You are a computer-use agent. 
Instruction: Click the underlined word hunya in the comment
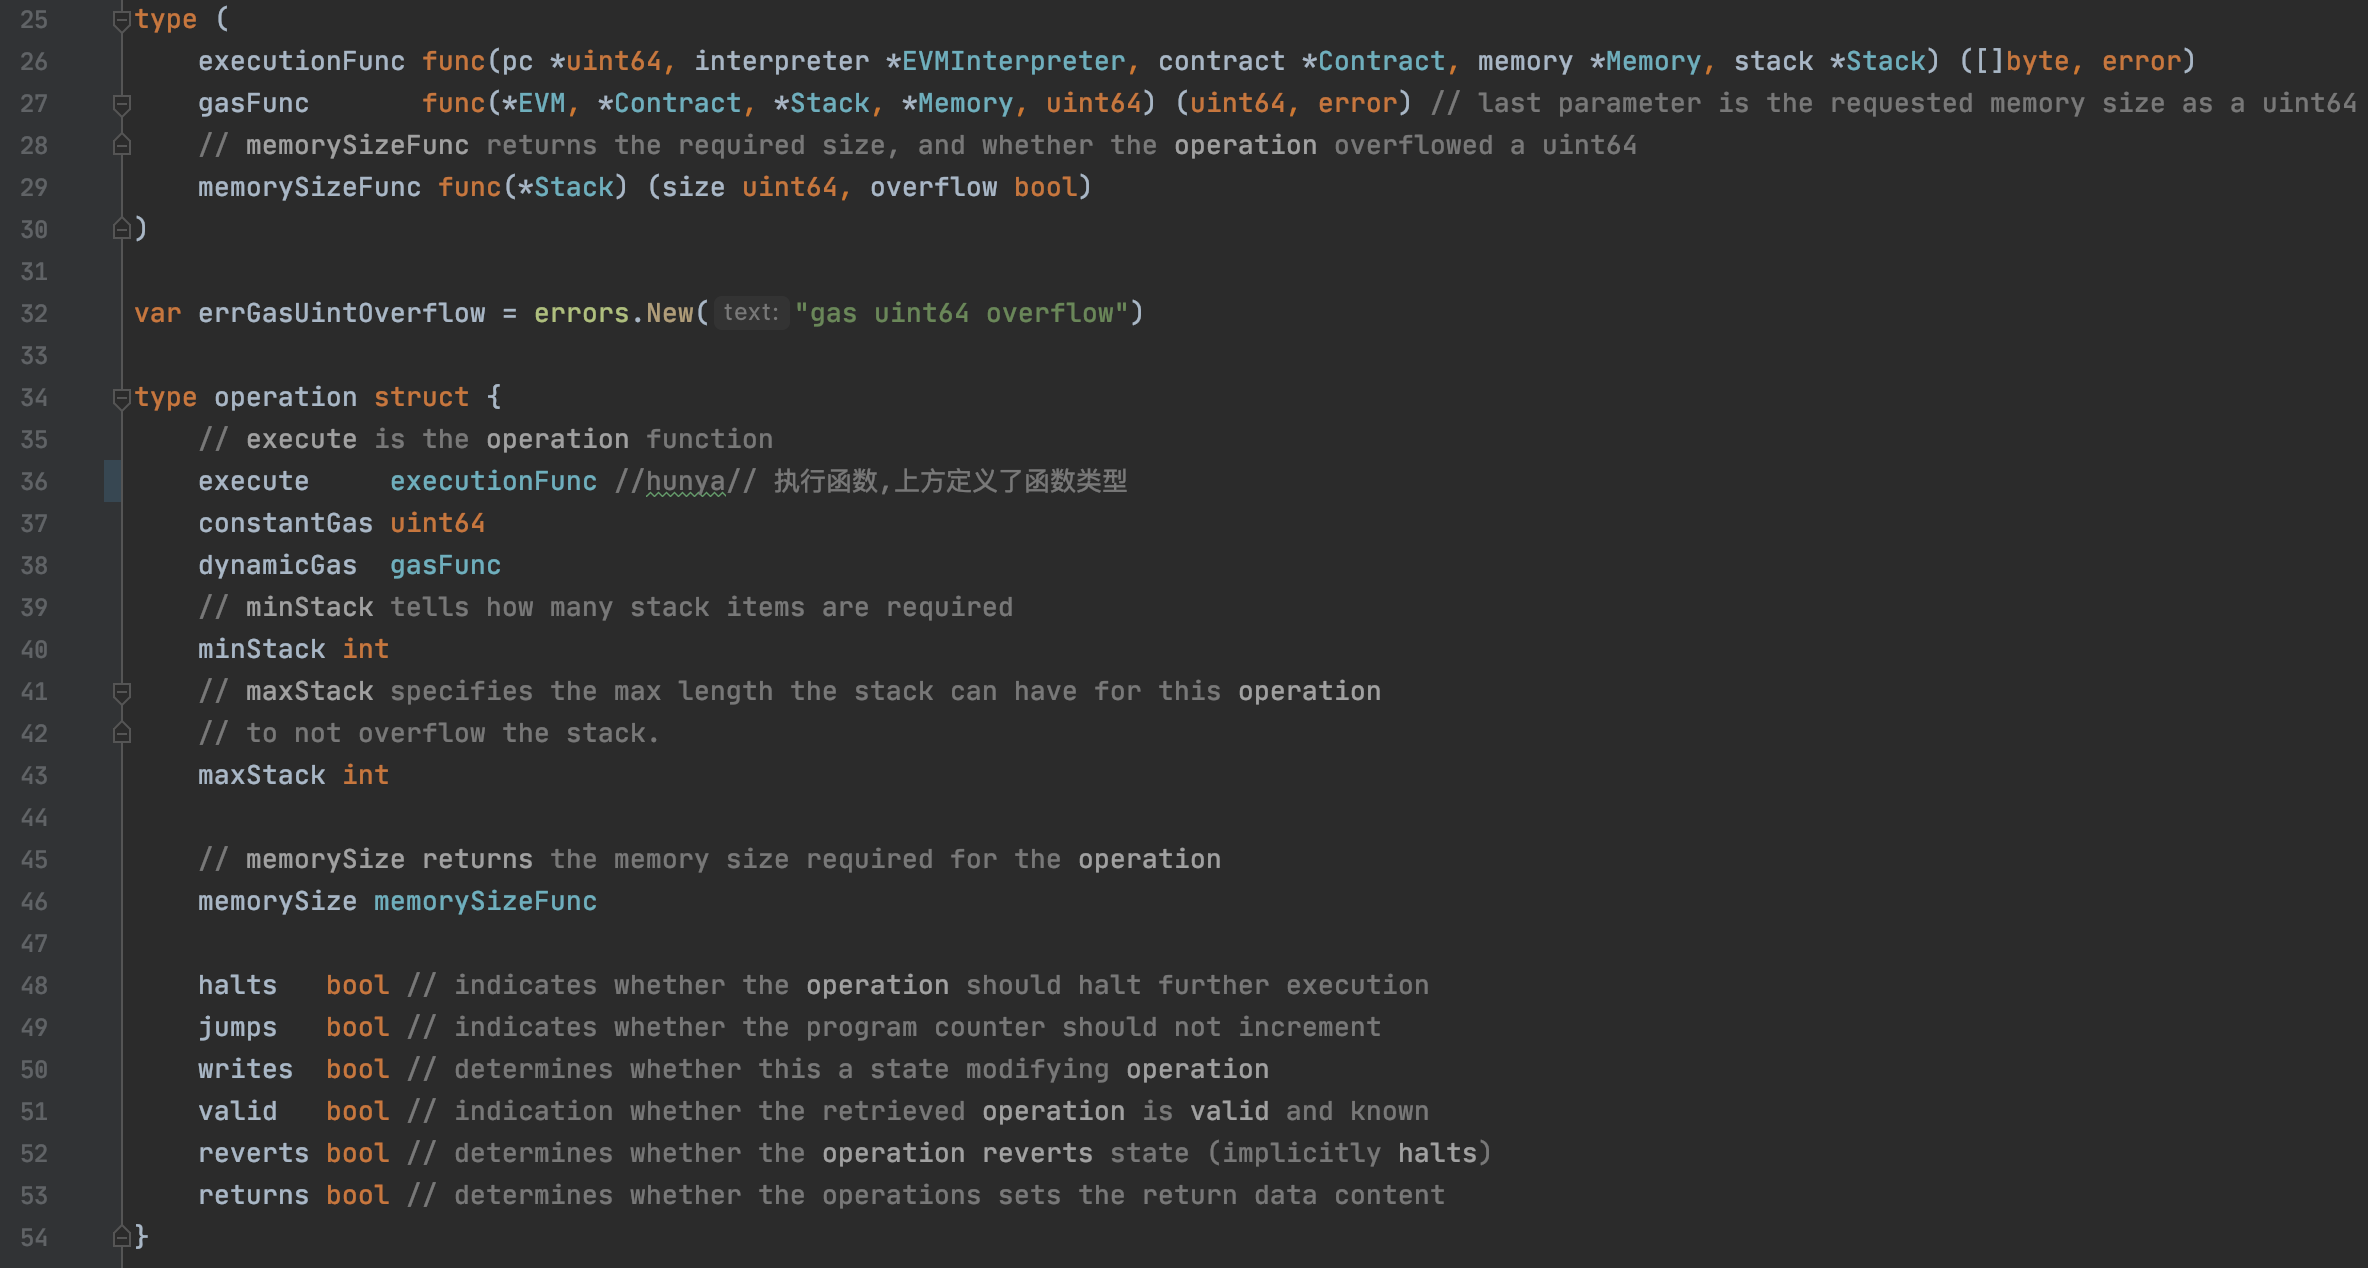click(x=686, y=482)
